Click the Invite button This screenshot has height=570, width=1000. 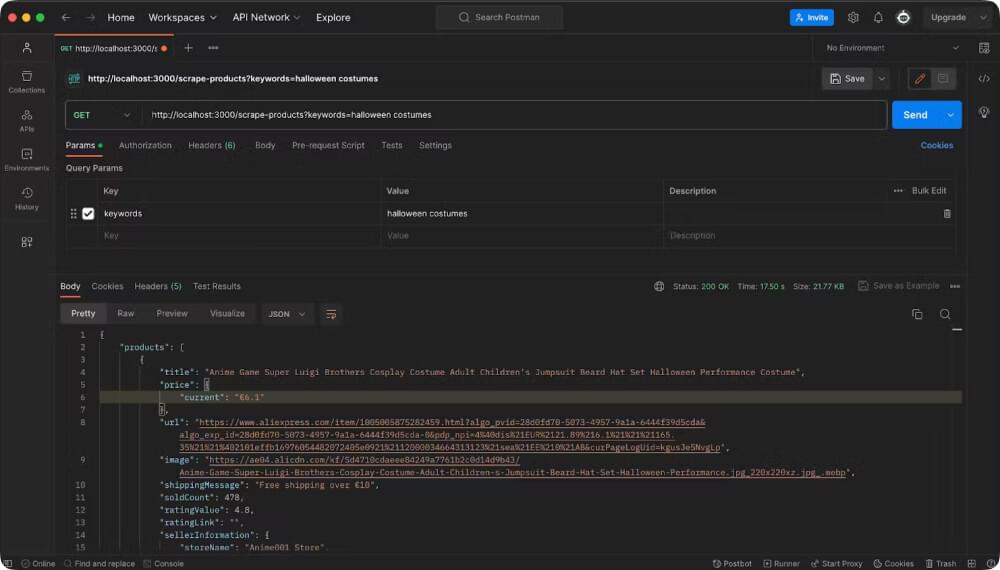pos(811,17)
